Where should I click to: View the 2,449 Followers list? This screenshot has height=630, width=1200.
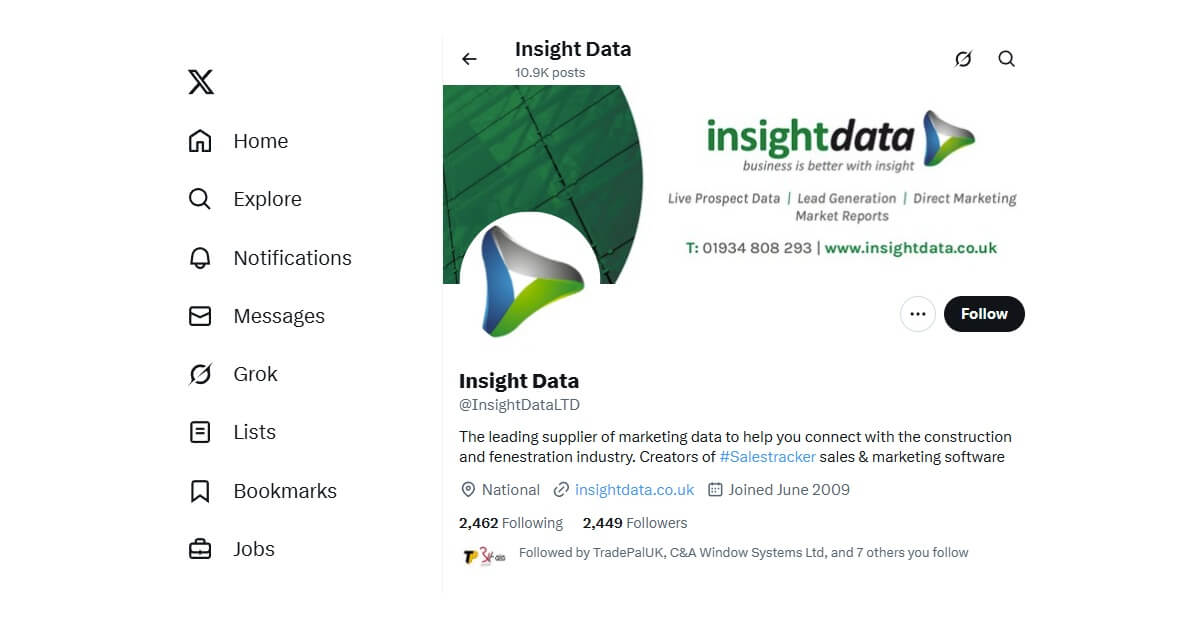pyautogui.click(x=635, y=523)
